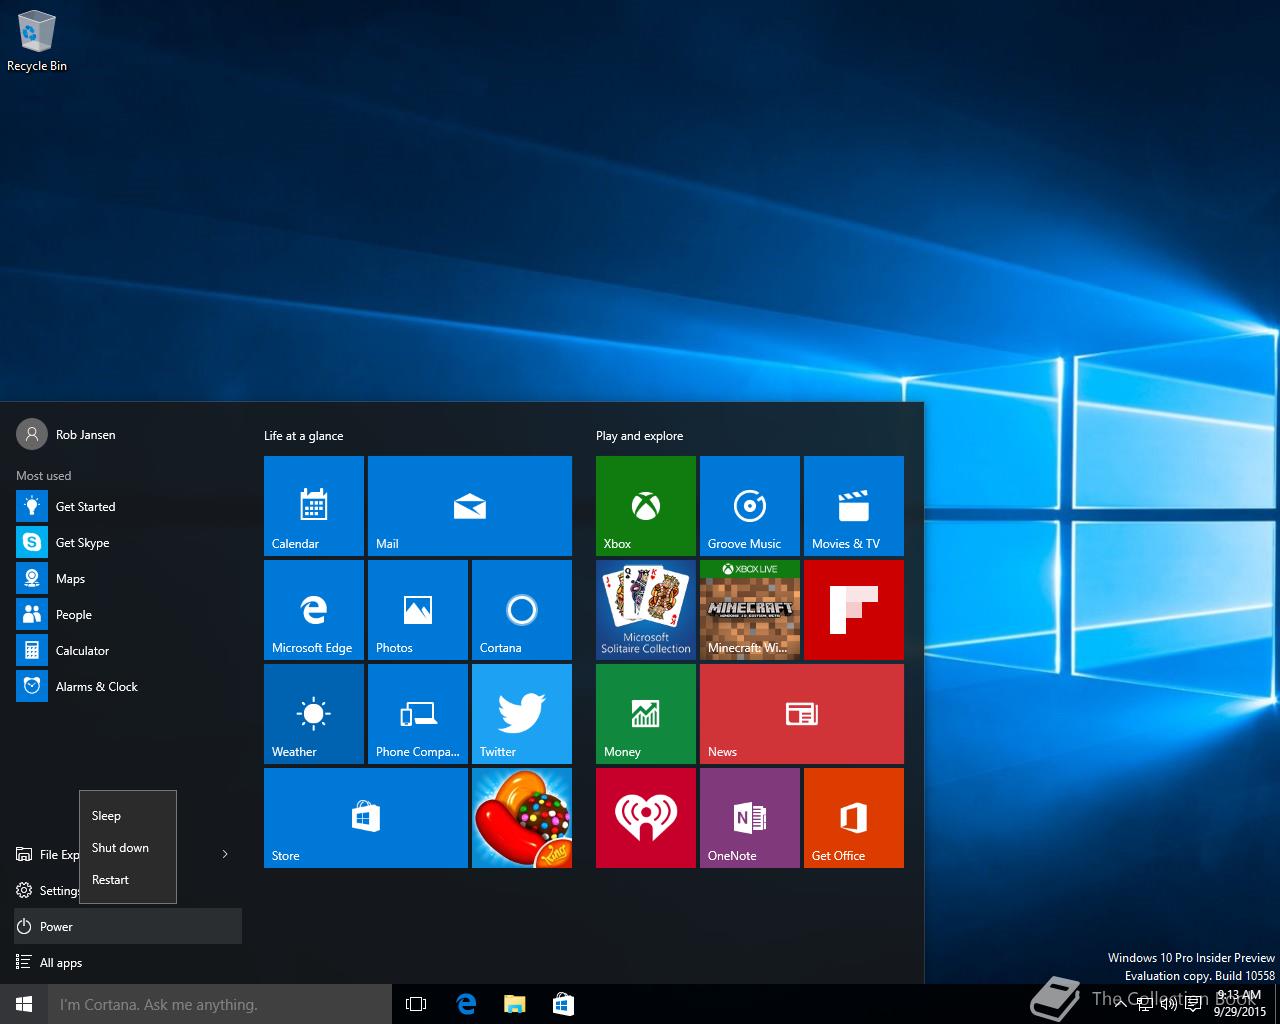Open the Minecraft tile
Screen dimensions: 1280x1024
749,610
